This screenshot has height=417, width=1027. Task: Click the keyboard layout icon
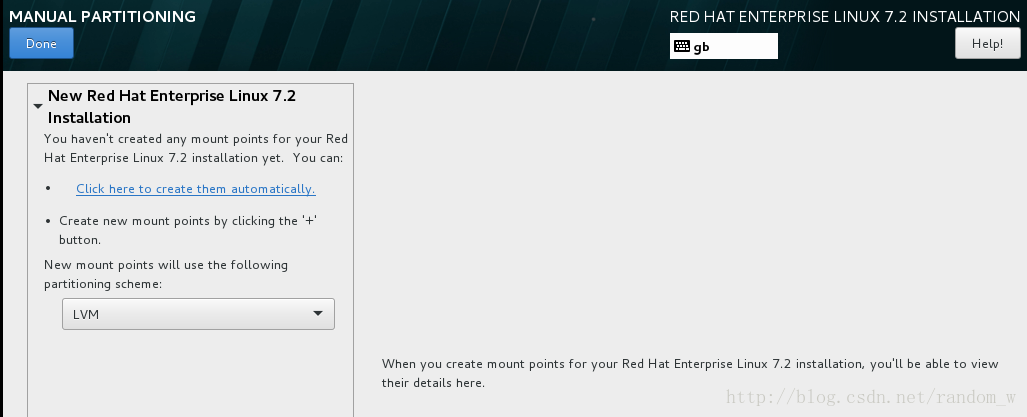click(682, 46)
